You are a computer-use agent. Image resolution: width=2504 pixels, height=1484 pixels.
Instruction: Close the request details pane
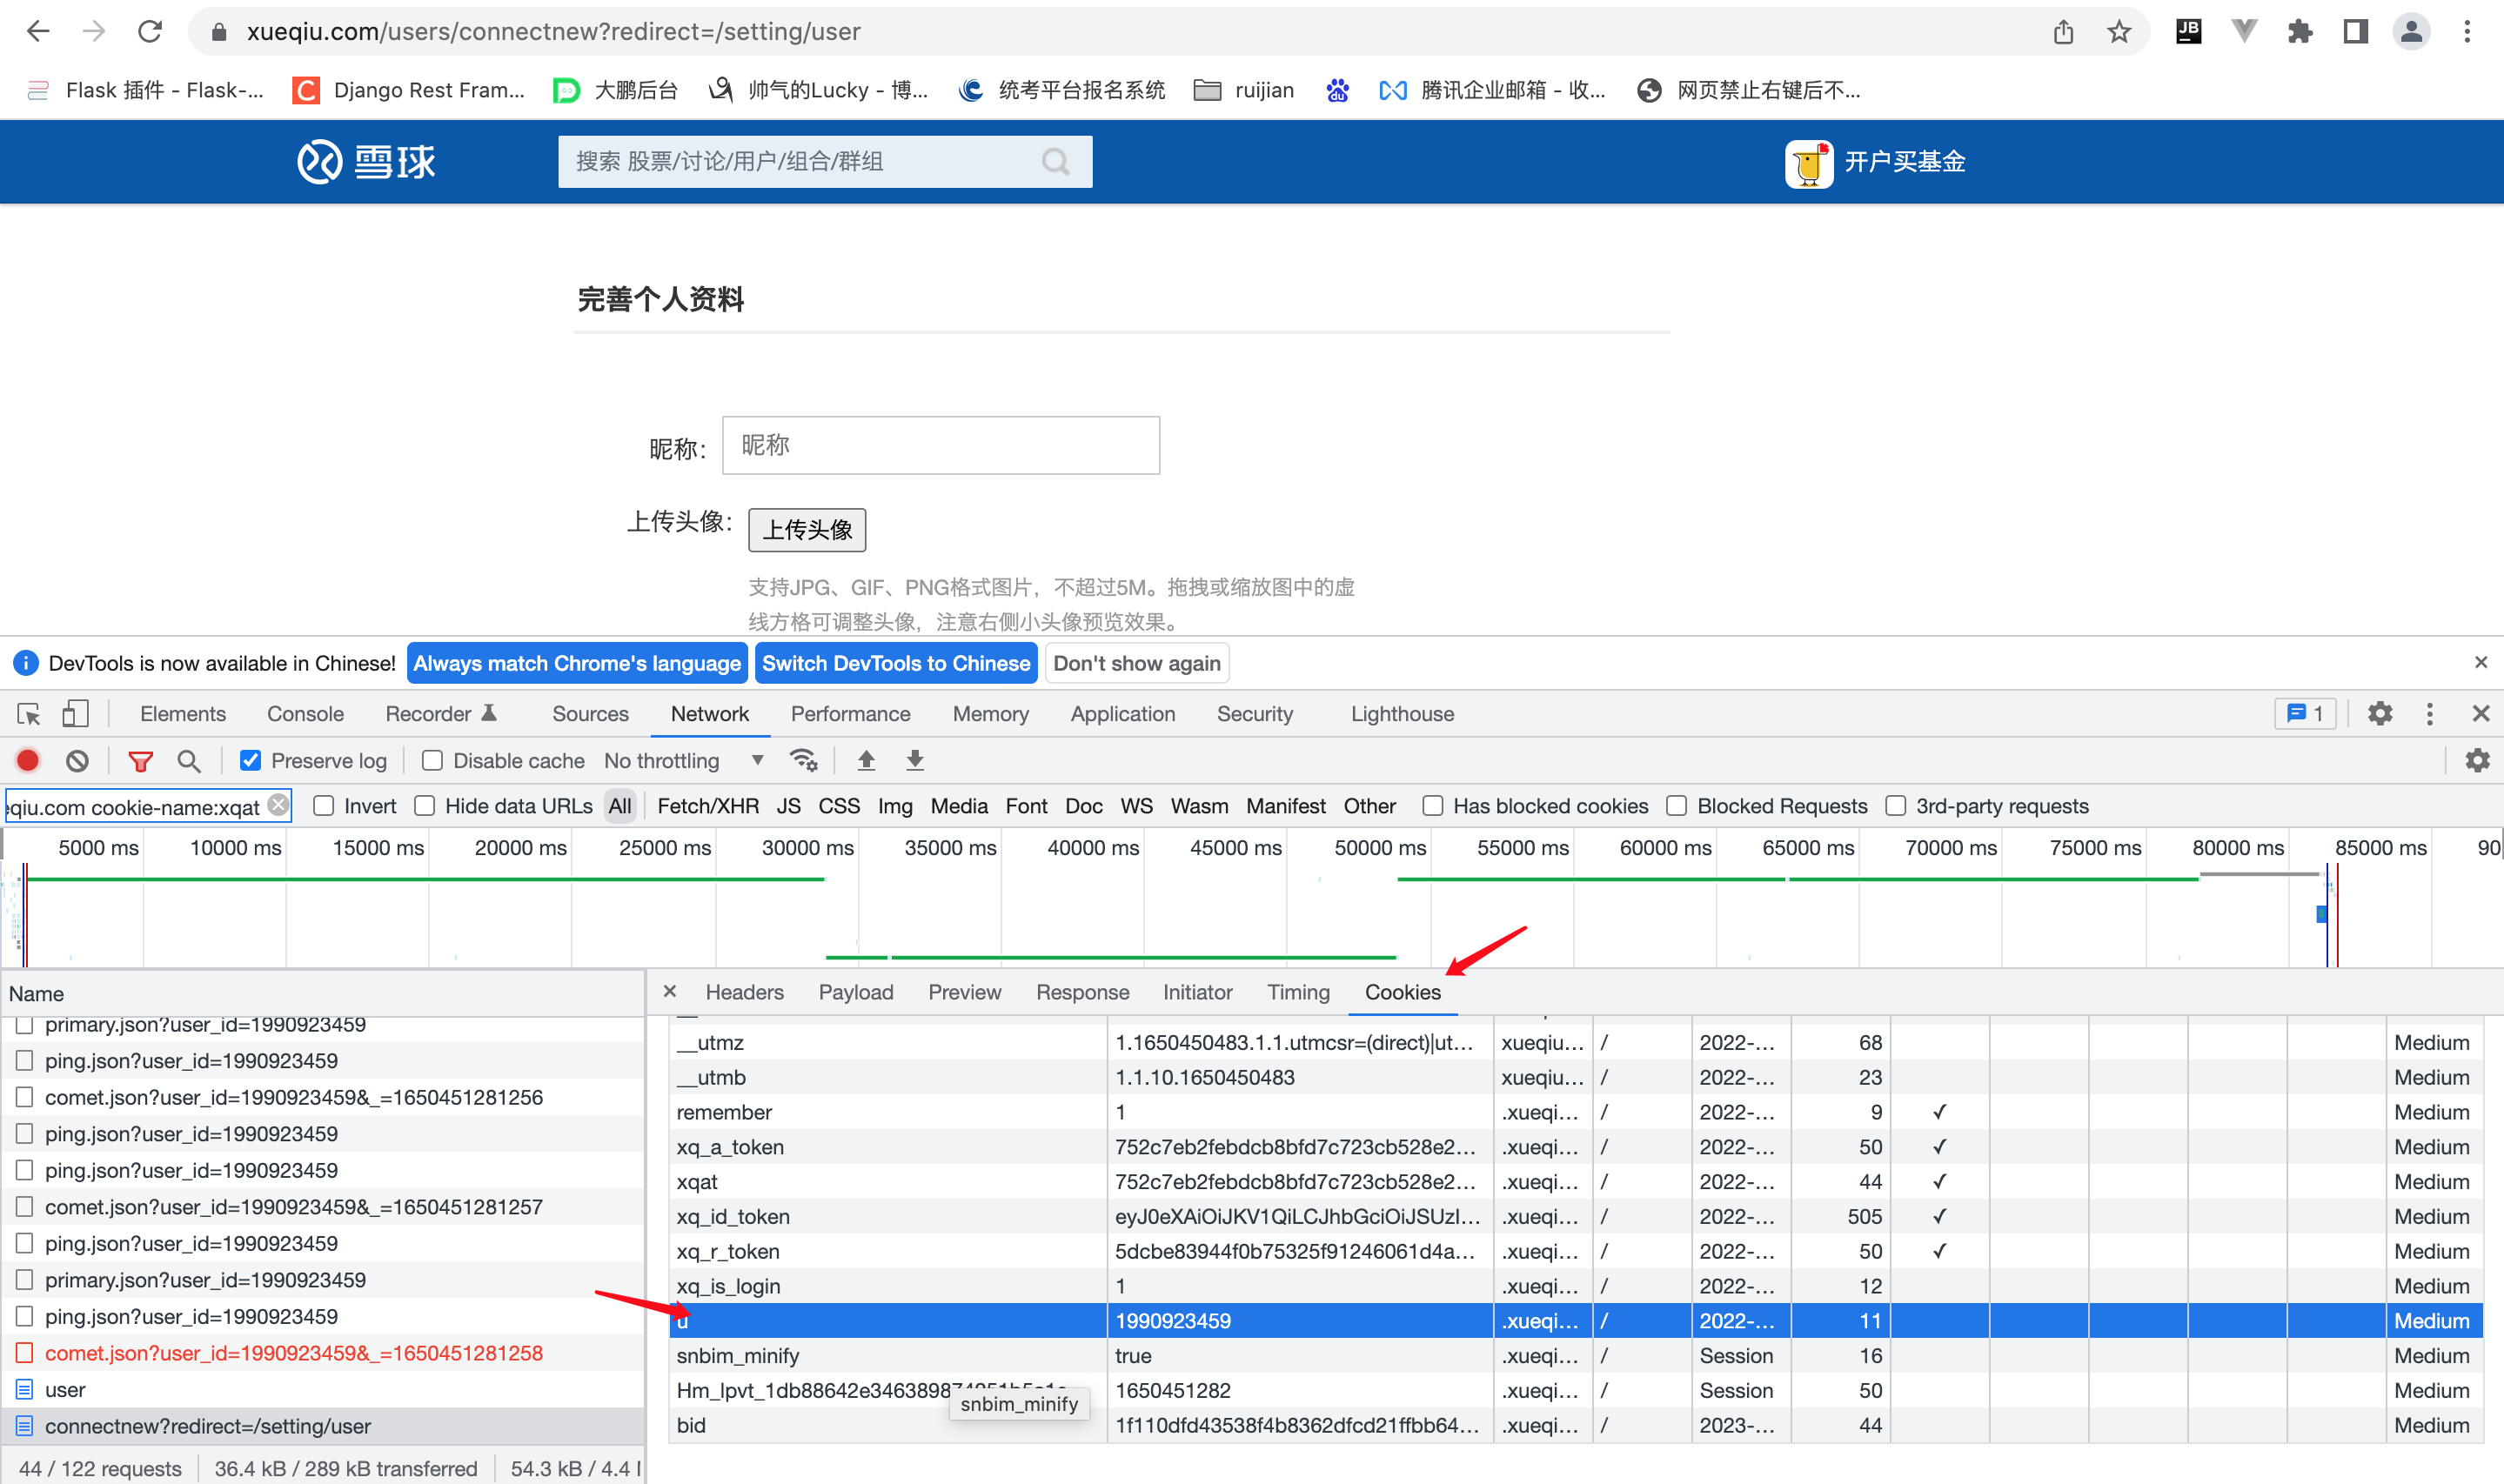pos(670,991)
